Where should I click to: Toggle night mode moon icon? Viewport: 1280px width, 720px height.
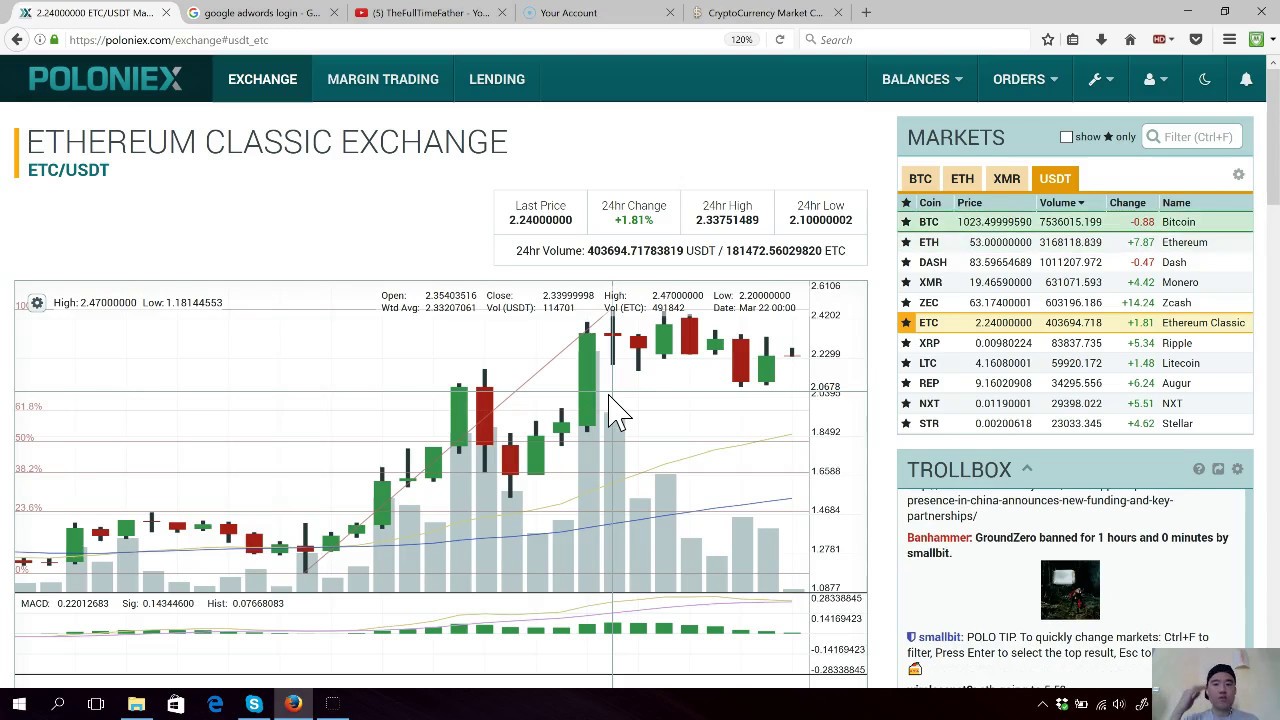[1205, 79]
